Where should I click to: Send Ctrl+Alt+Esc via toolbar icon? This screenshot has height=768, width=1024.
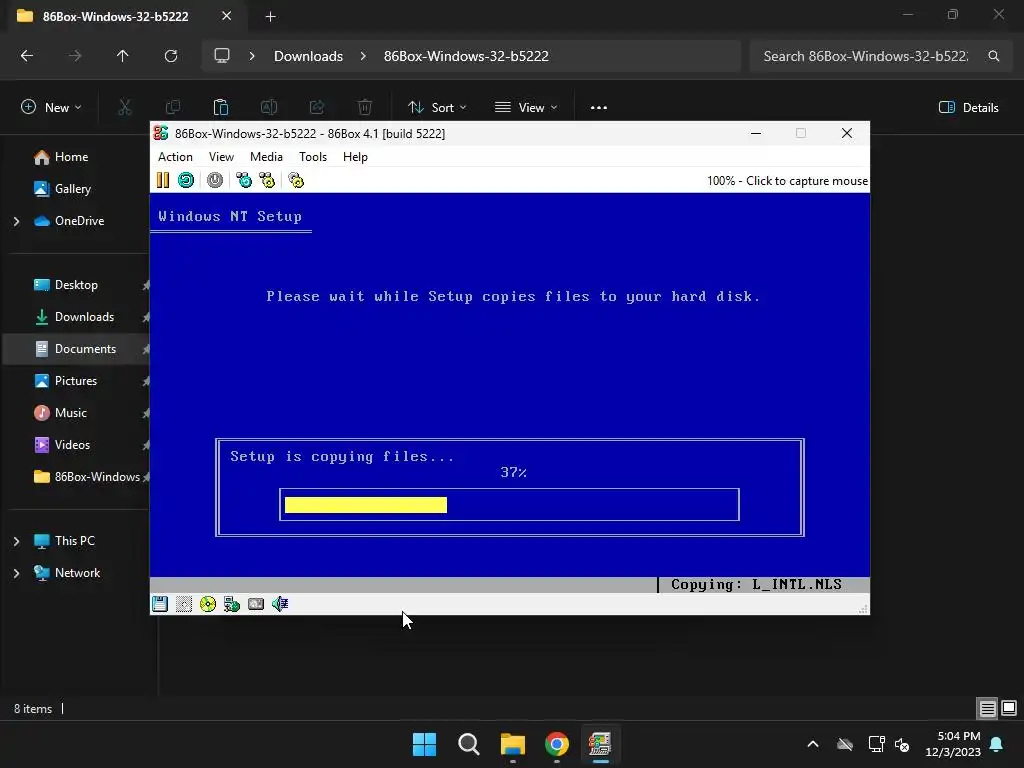267,180
